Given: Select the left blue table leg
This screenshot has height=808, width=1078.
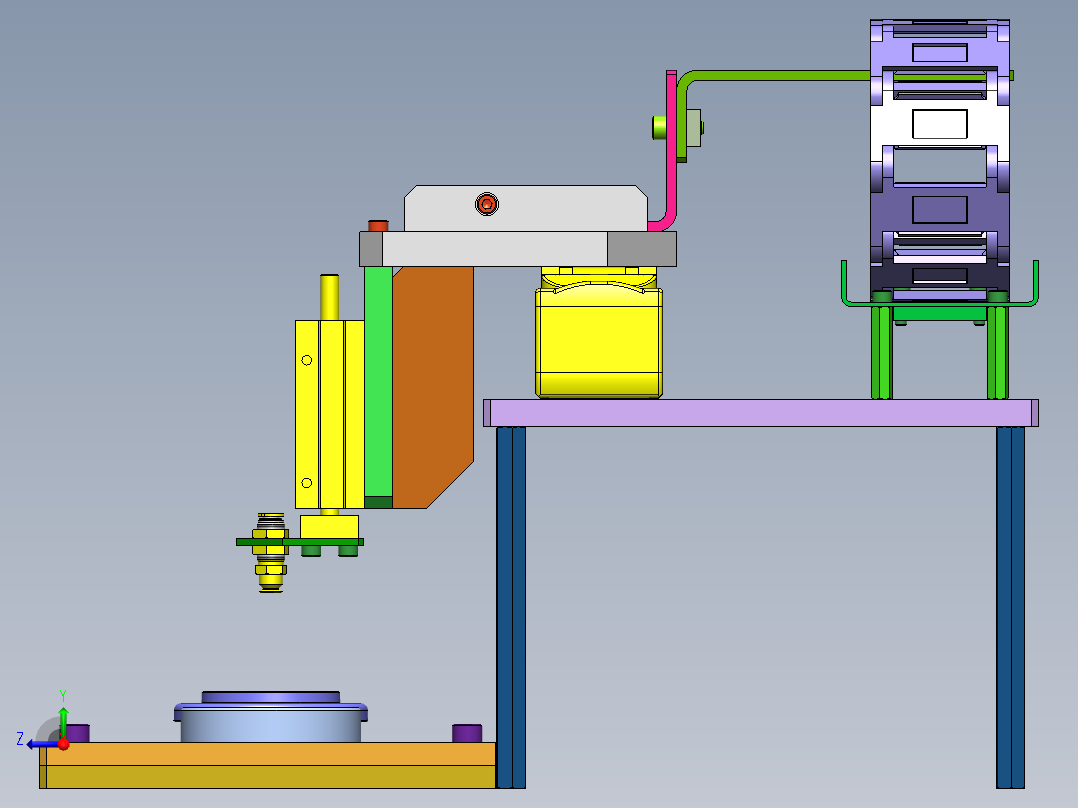Looking at the screenshot, I should pos(511,607).
